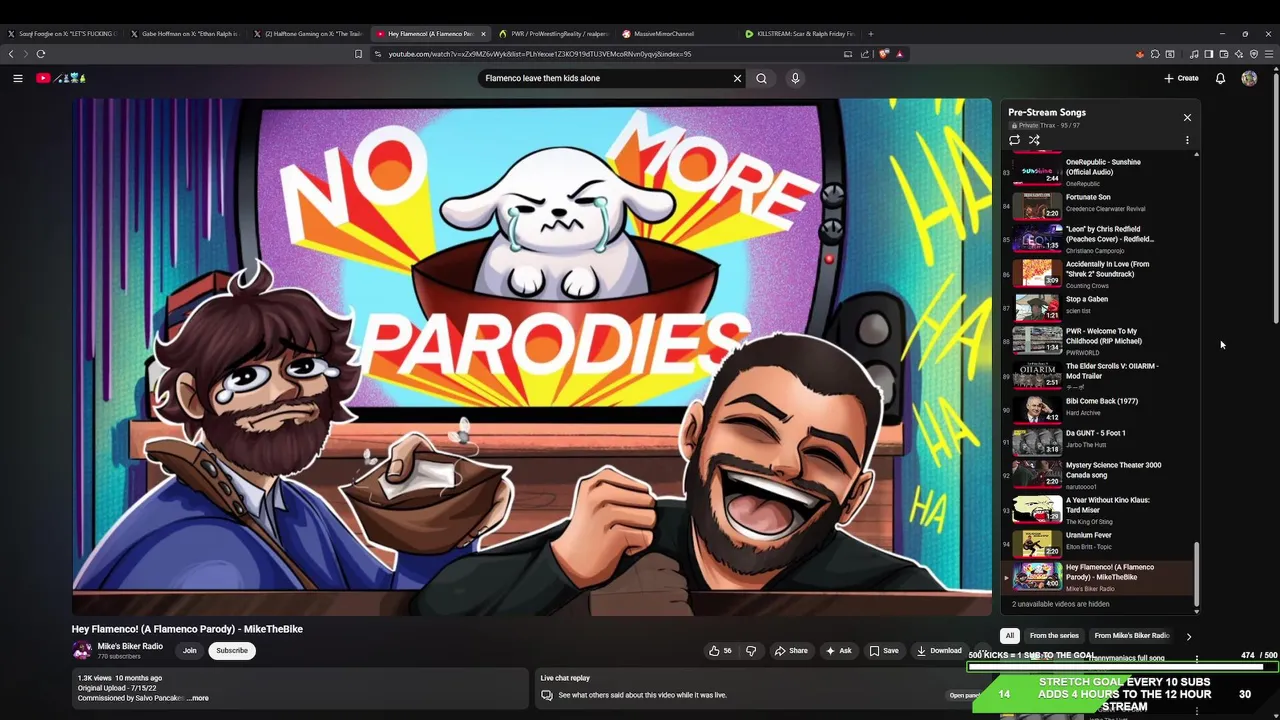Click Join channel button

tap(189, 651)
